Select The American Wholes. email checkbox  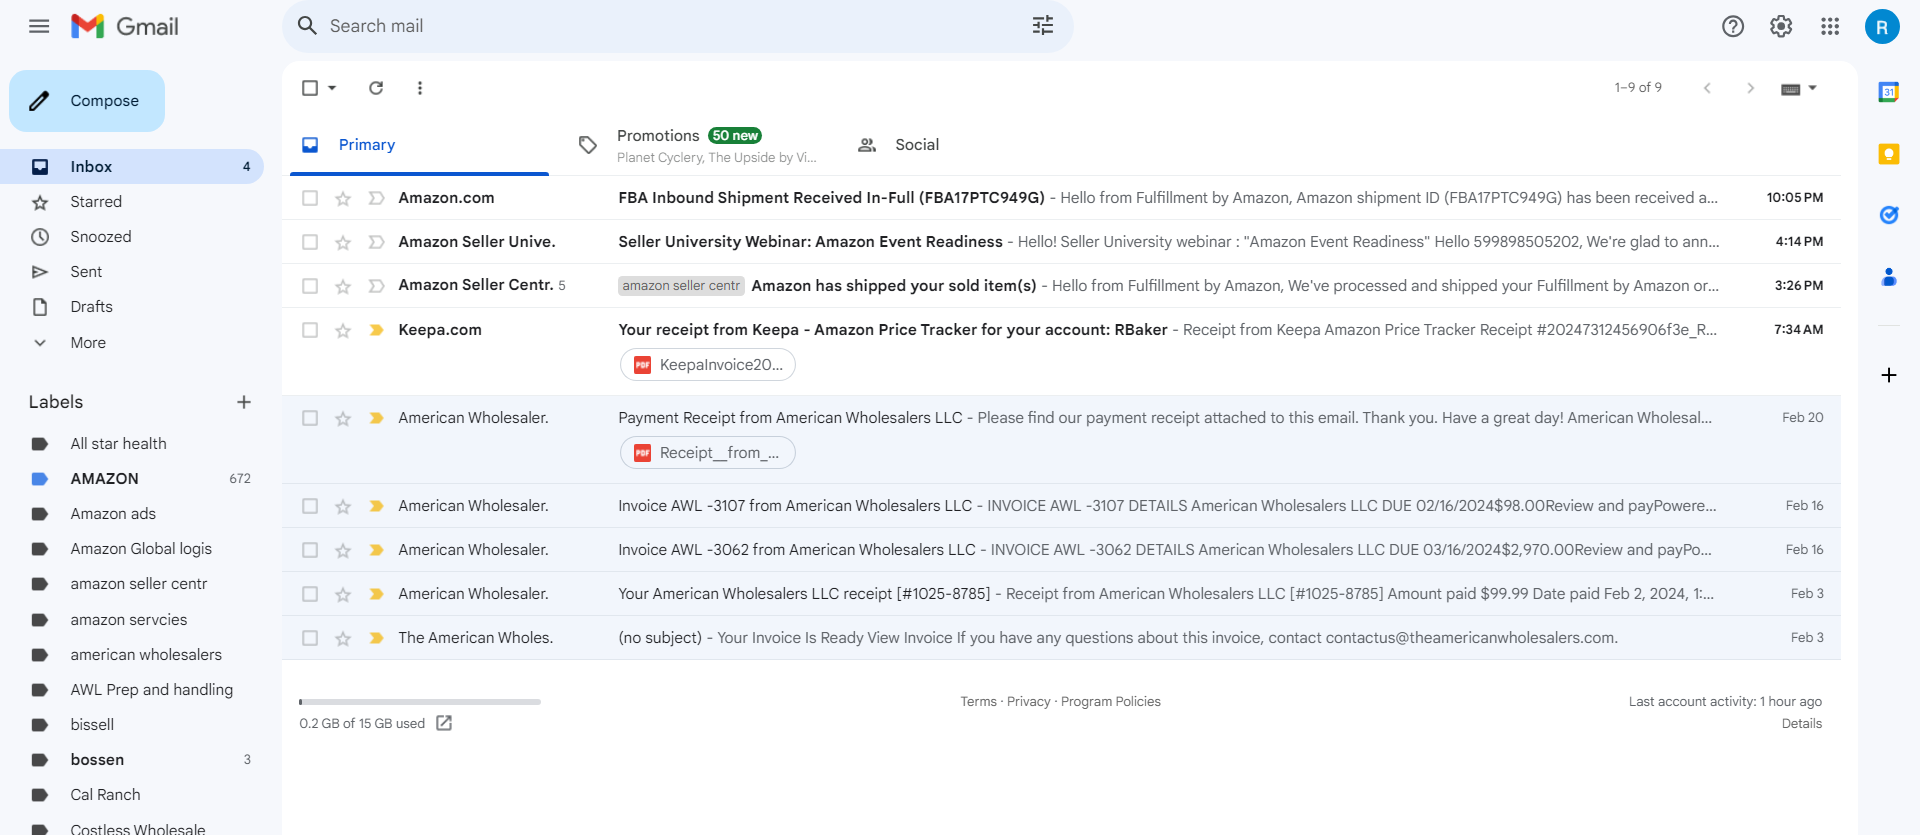[x=310, y=638]
